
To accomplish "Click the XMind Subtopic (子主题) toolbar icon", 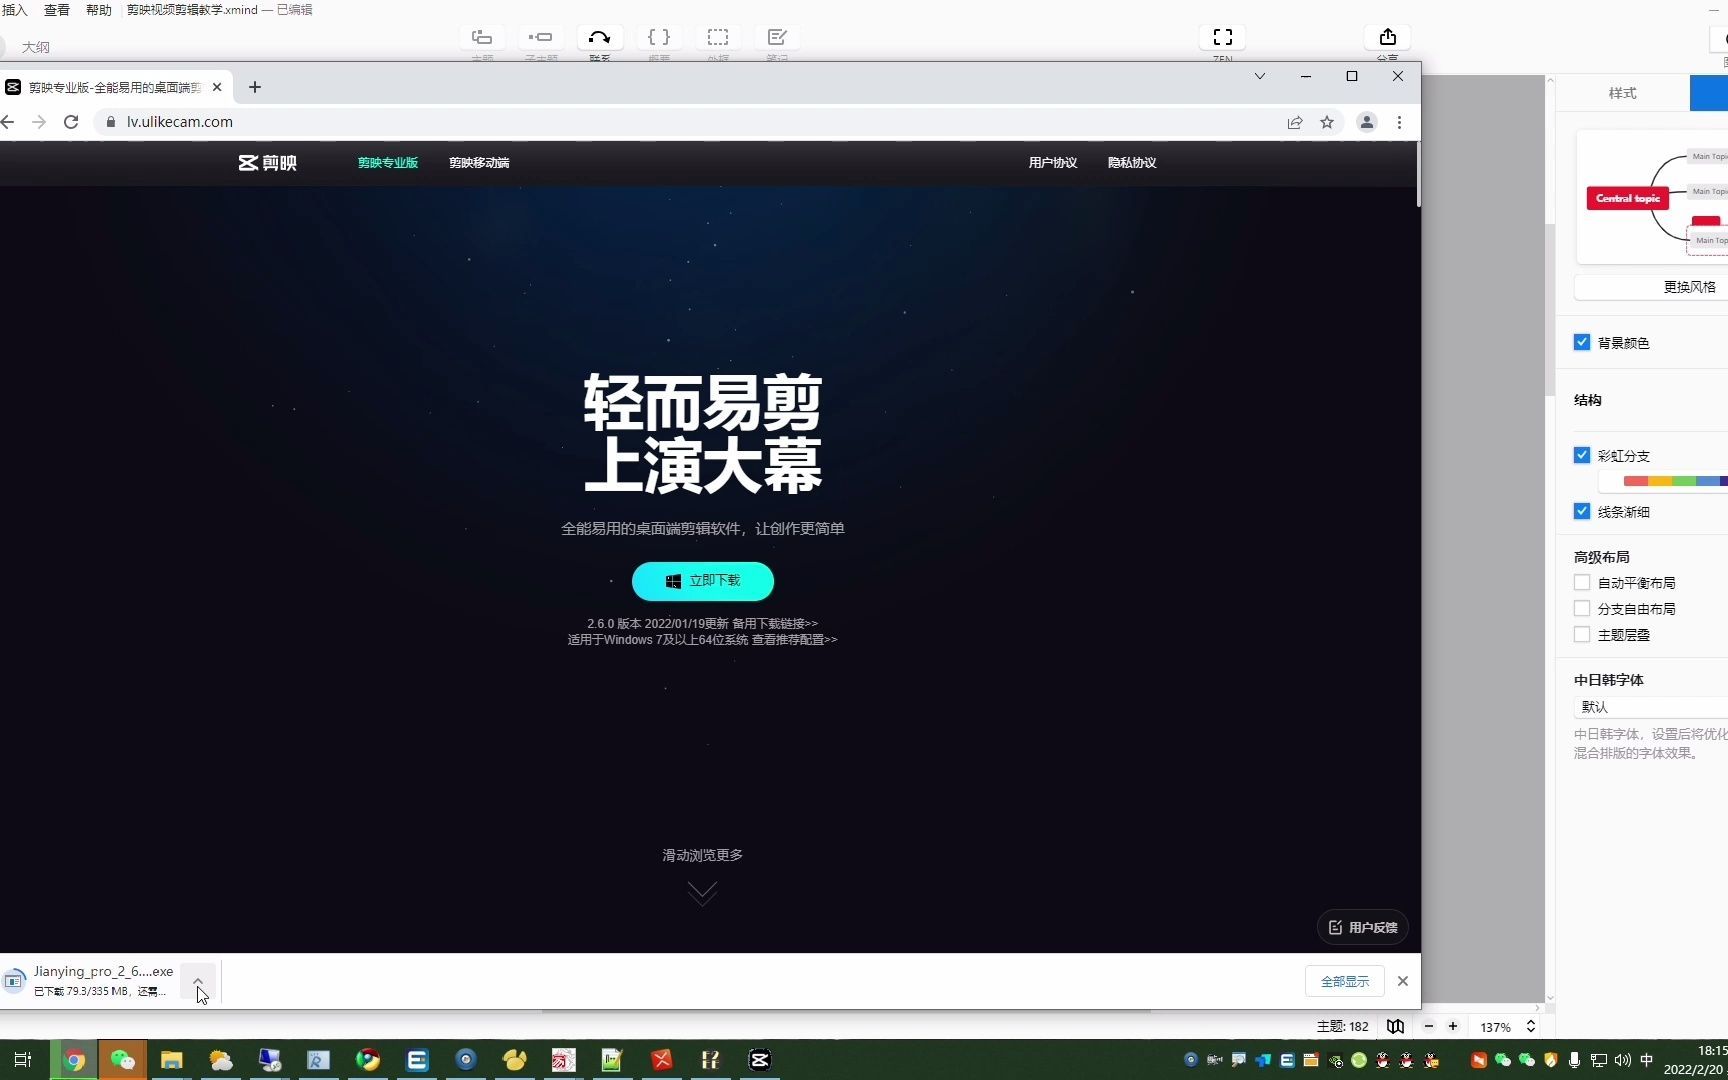I will click(541, 37).
